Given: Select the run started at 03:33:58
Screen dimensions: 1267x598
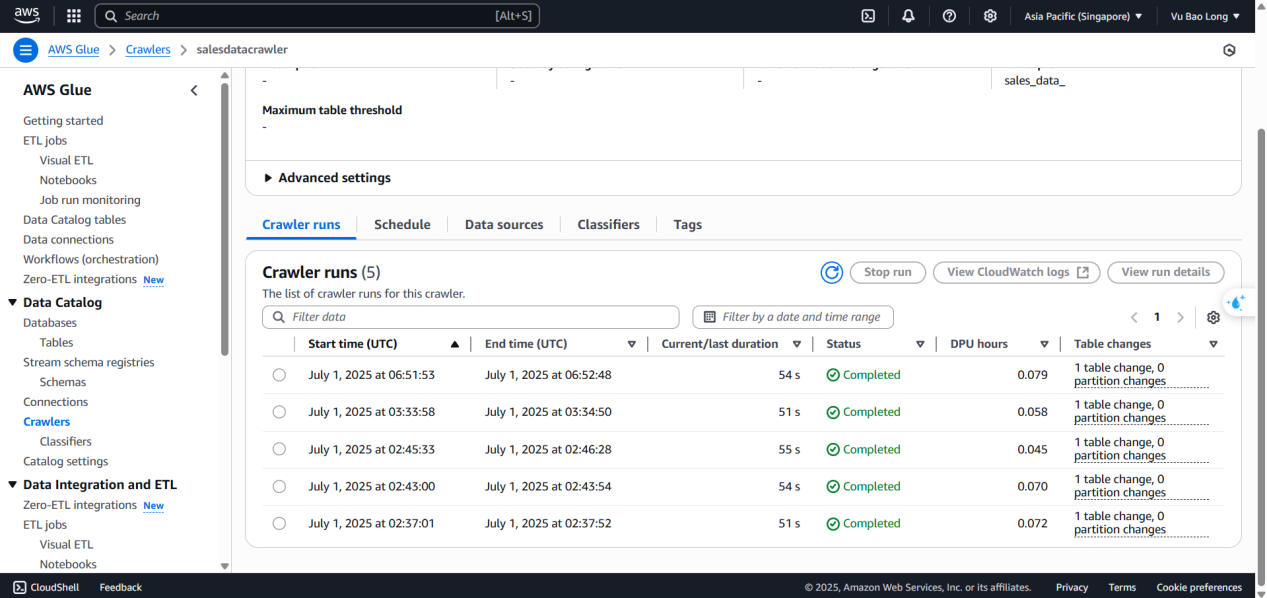Looking at the screenshot, I should coord(279,412).
